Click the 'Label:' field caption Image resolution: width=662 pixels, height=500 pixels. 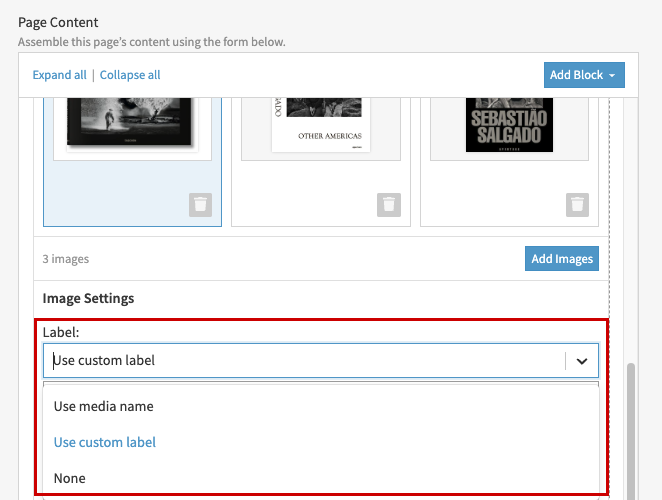pyautogui.click(x=60, y=332)
